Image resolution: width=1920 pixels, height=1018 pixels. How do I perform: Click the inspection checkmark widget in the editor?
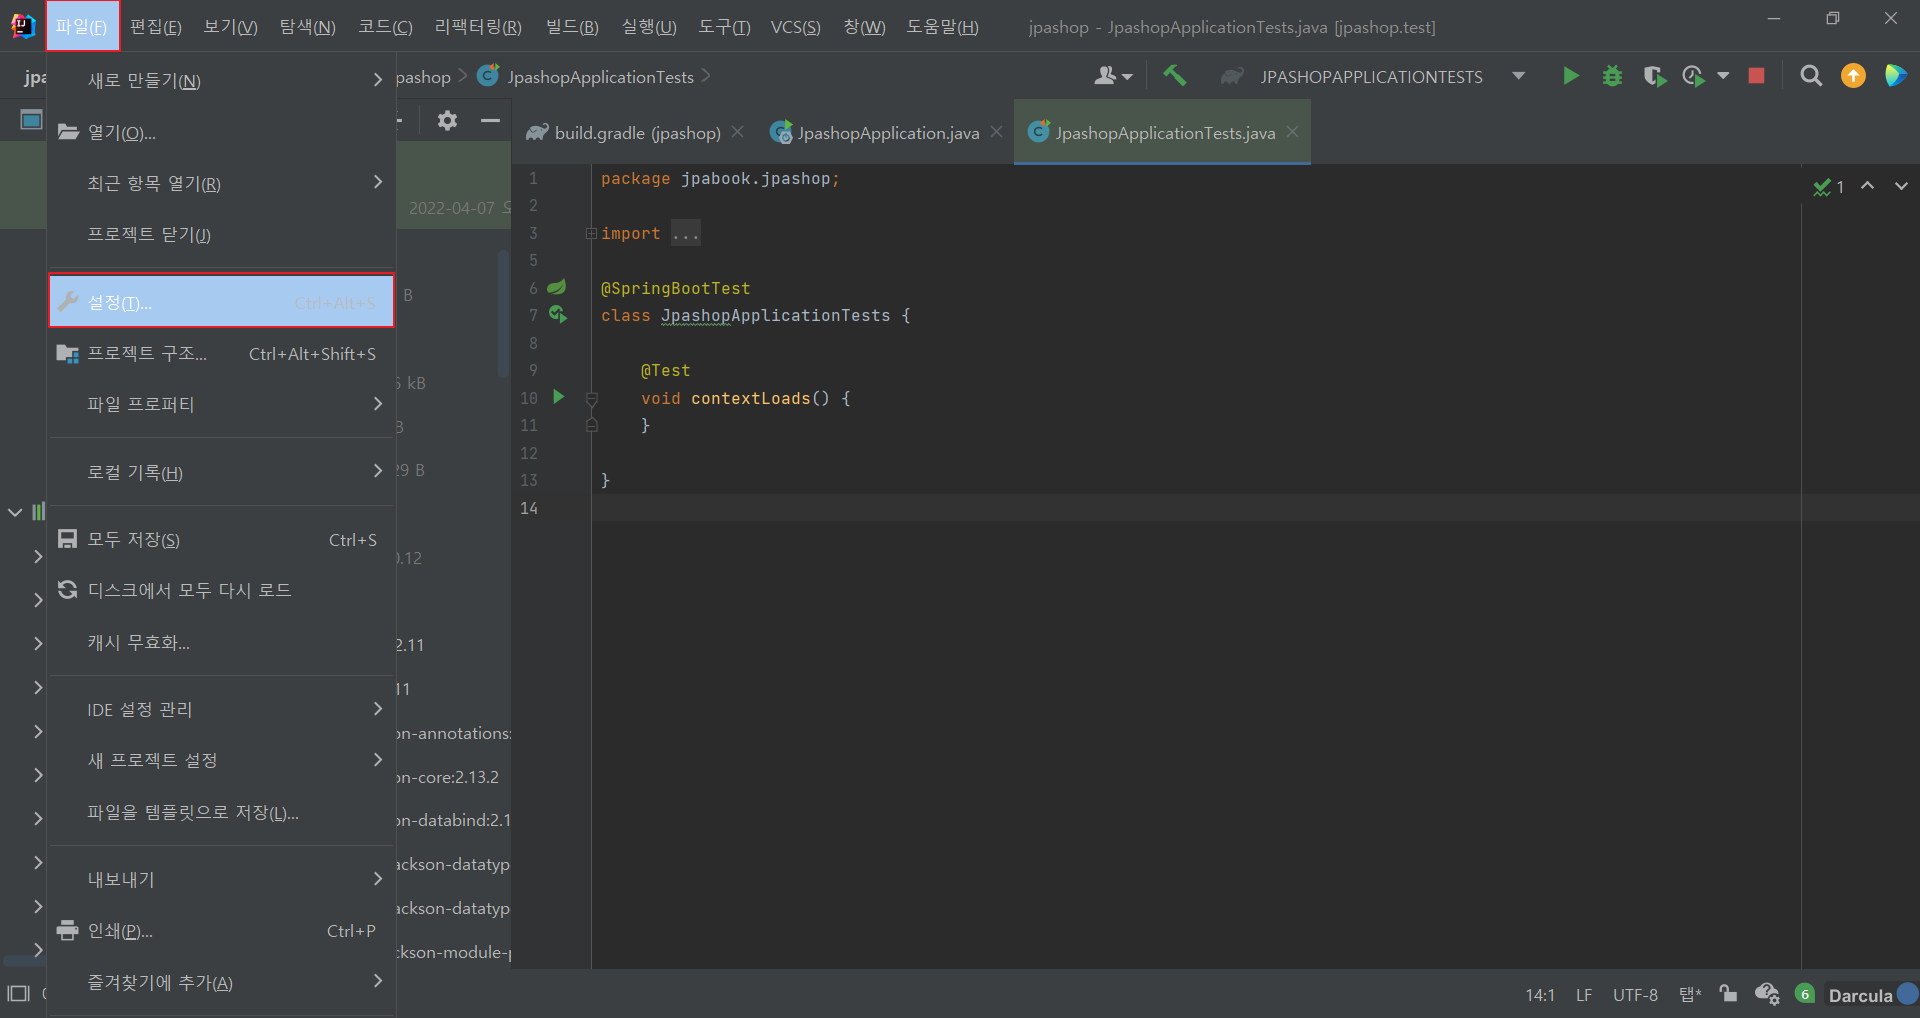coord(1829,187)
